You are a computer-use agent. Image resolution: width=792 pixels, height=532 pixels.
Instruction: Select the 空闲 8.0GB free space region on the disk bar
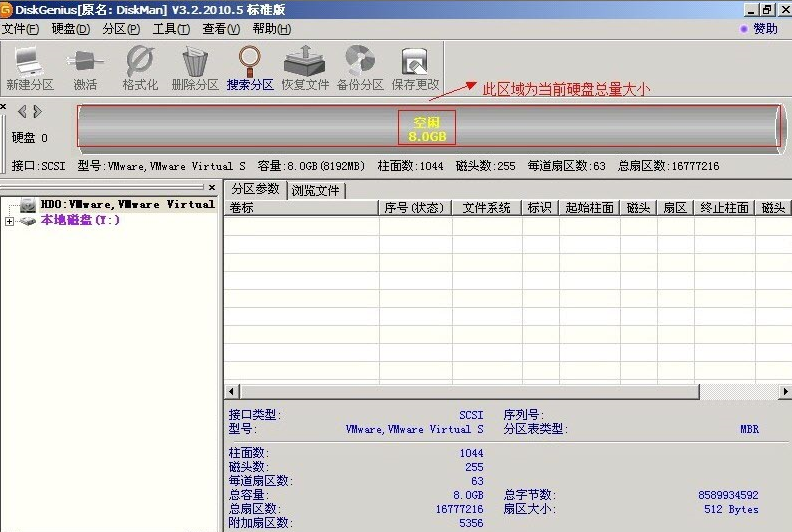tap(427, 128)
